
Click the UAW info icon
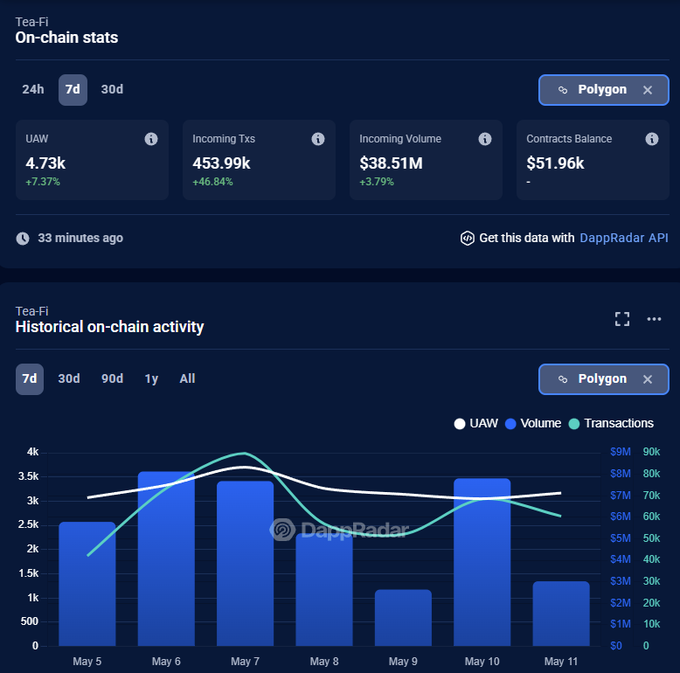pyautogui.click(x=151, y=139)
